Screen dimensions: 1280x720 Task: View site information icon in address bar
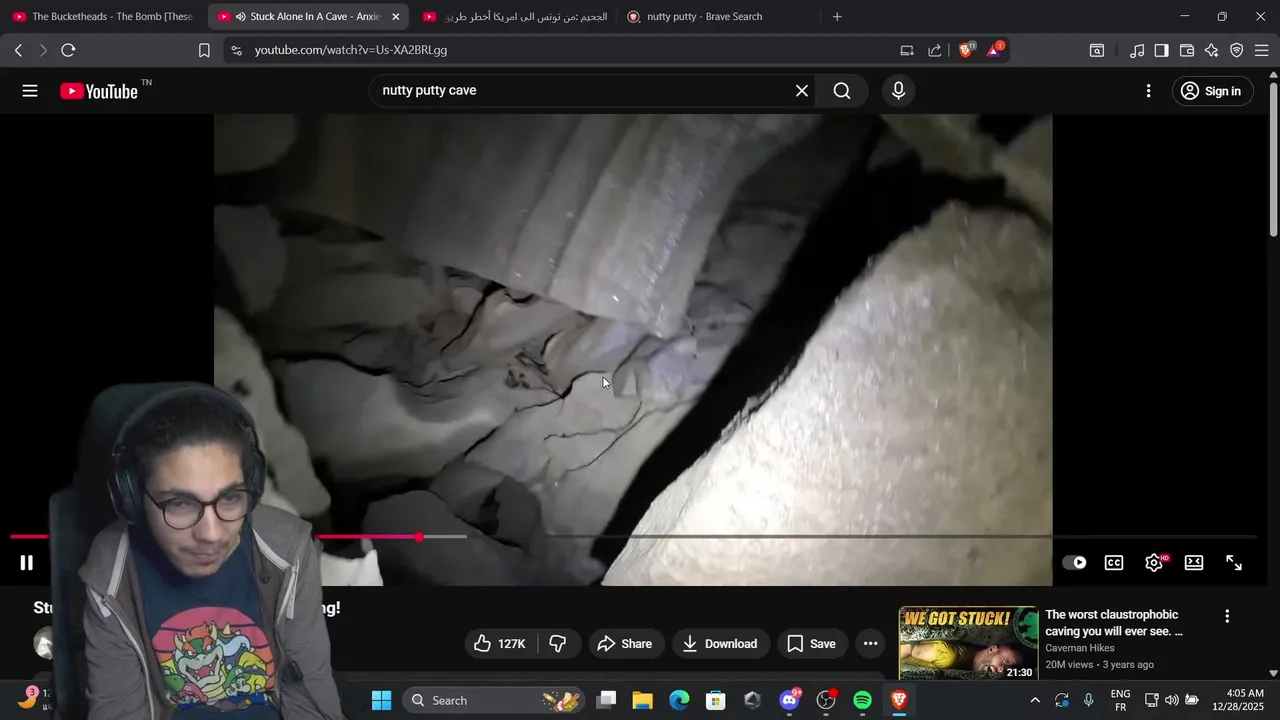235,50
